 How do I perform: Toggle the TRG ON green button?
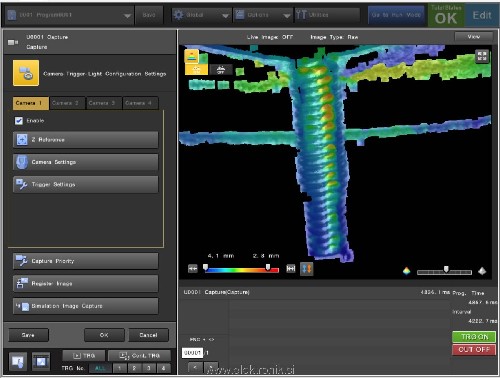click(474, 337)
